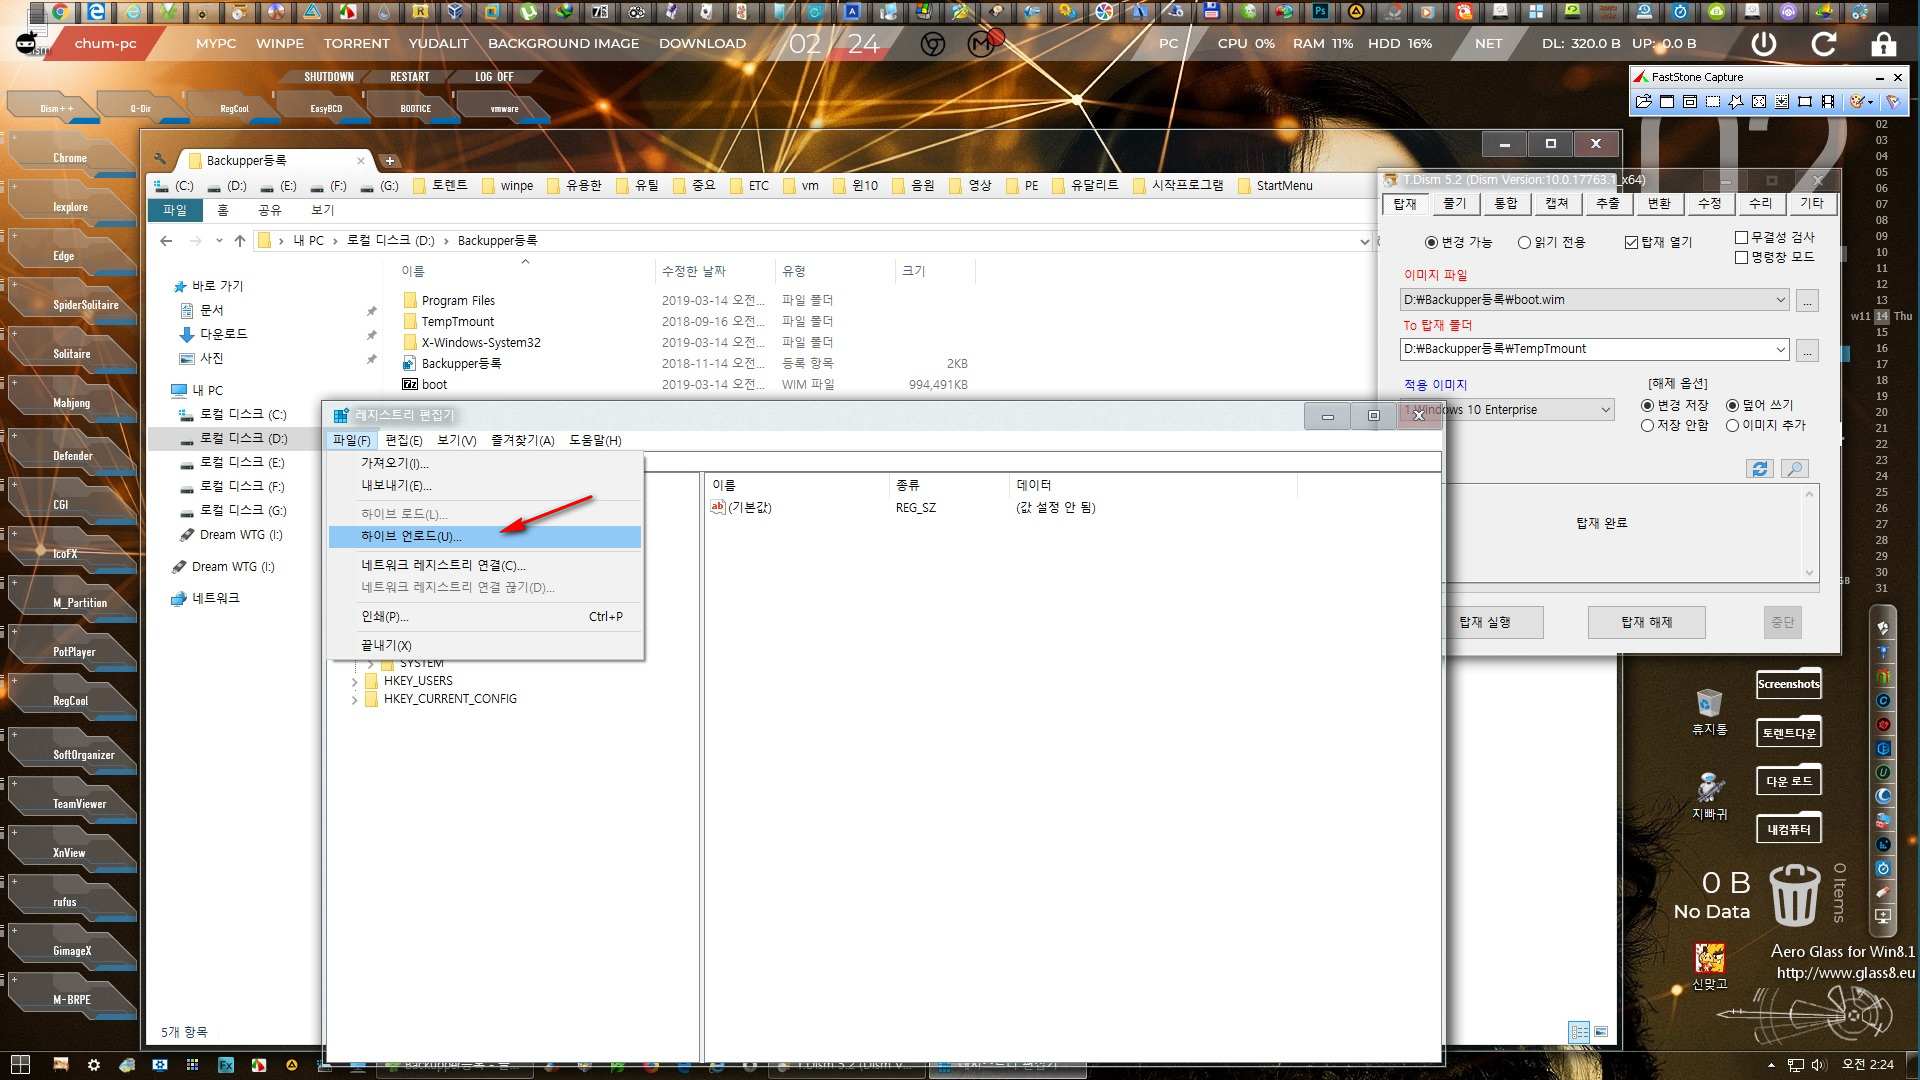Select FastStone full screen capture tool

tap(1759, 102)
